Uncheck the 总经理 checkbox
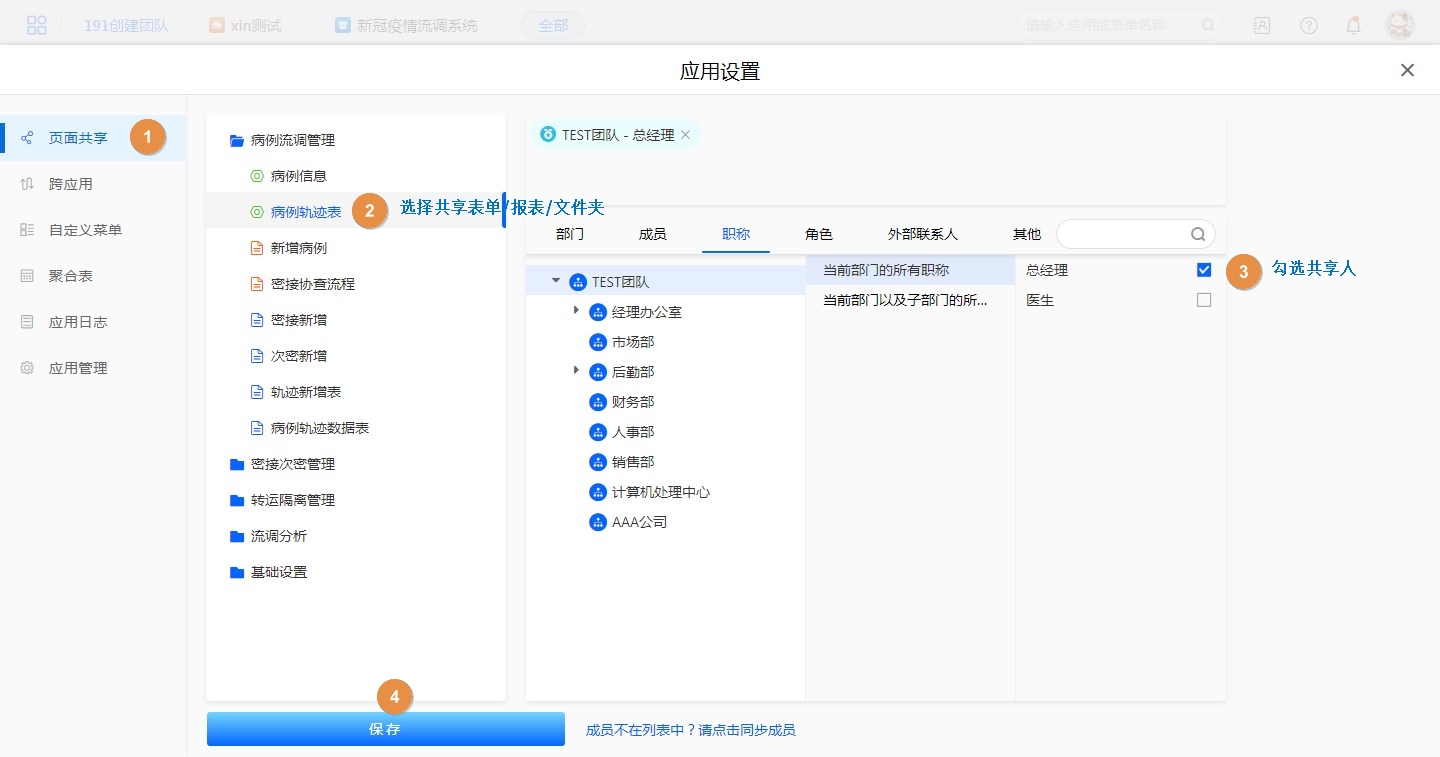 point(1204,270)
